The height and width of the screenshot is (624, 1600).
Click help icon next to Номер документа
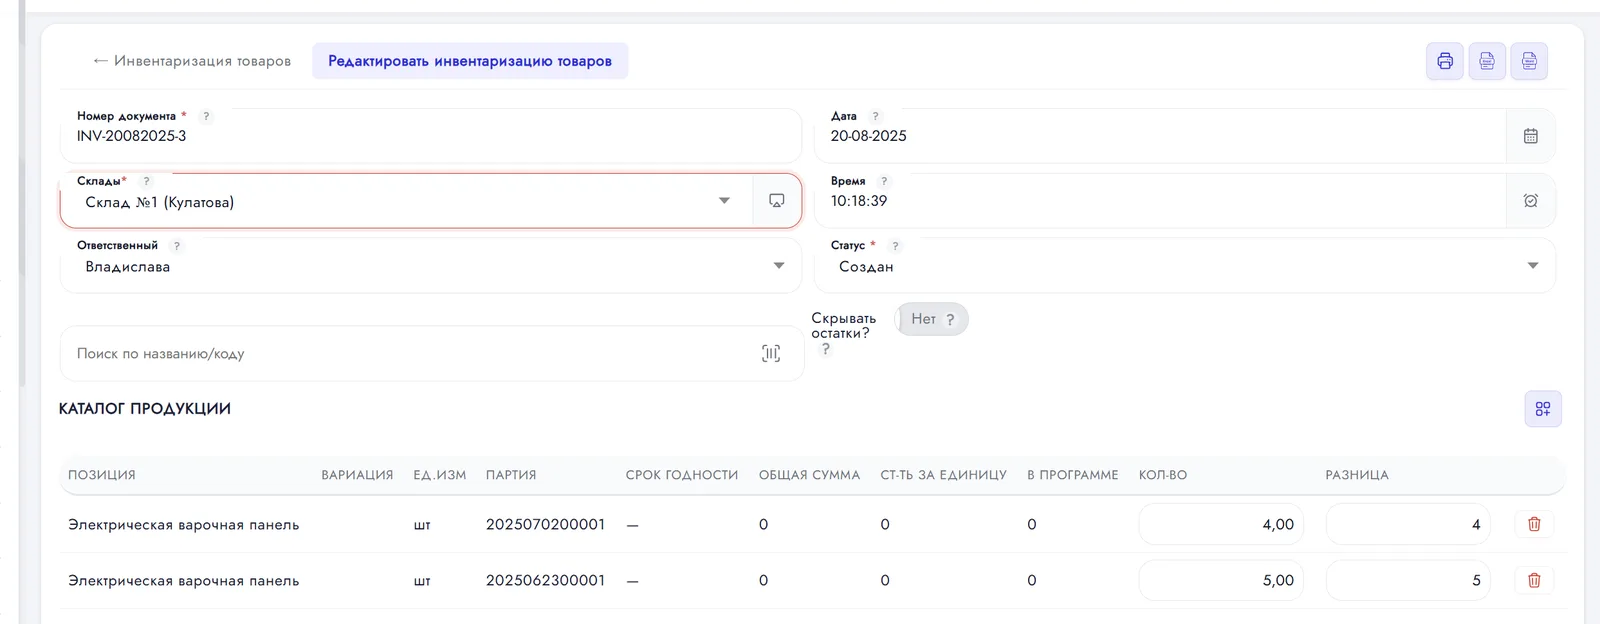206,116
